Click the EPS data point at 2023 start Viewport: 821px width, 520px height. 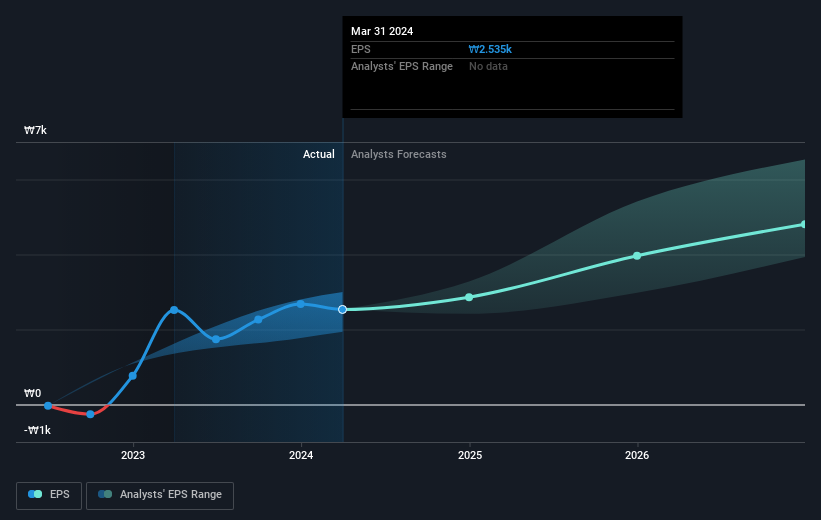point(133,375)
